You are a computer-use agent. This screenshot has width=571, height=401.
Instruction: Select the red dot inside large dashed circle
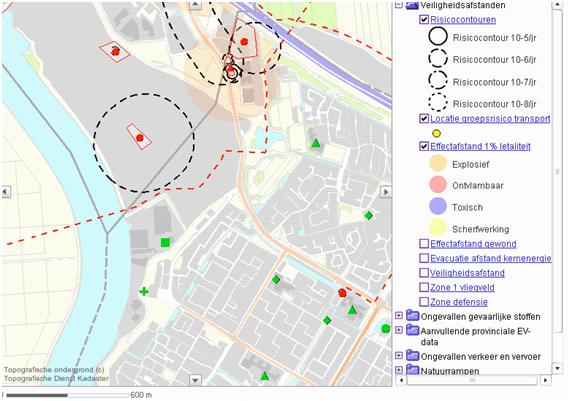coord(139,138)
